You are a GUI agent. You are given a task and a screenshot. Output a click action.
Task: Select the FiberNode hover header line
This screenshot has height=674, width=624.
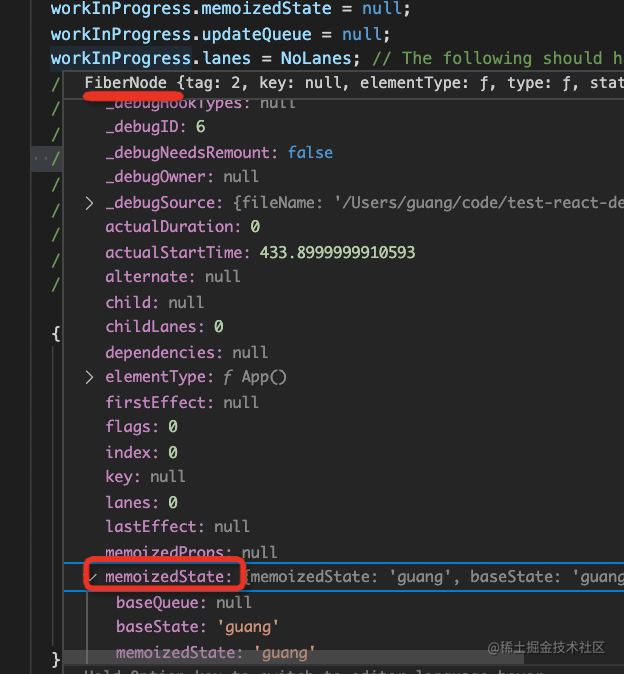pos(344,83)
